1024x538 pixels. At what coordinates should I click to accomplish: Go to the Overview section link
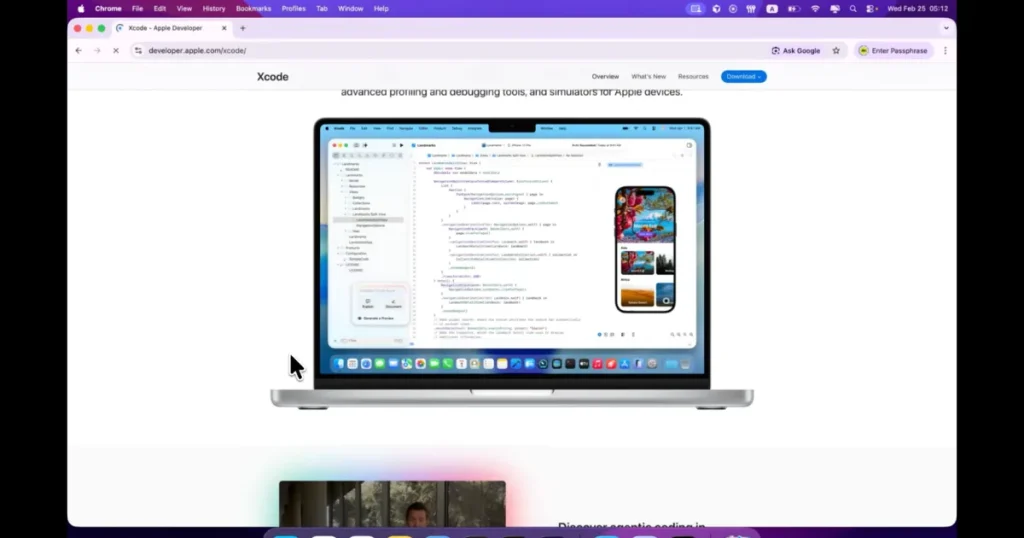[x=605, y=76]
